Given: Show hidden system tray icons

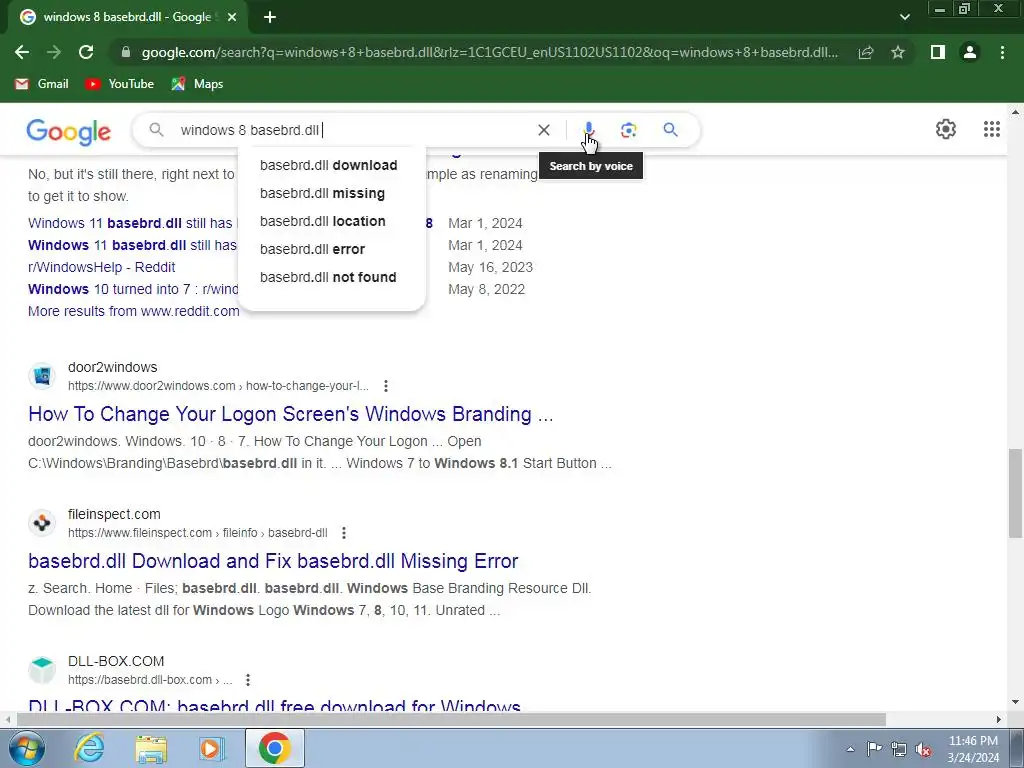Looking at the screenshot, I should (850, 749).
